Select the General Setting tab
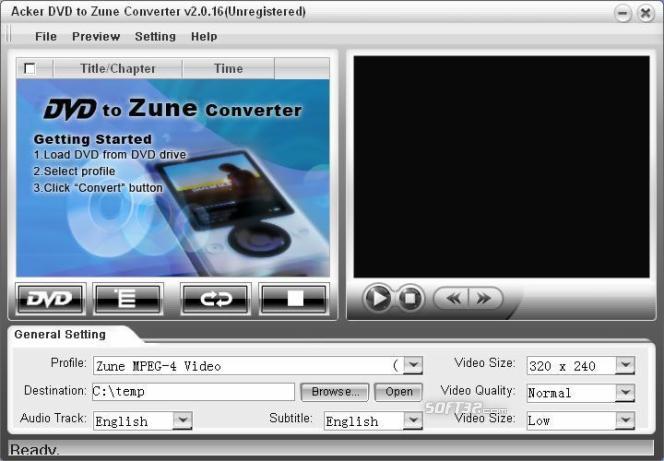Image resolution: width=664 pixels, height=461 pixels. coord(60,334)
